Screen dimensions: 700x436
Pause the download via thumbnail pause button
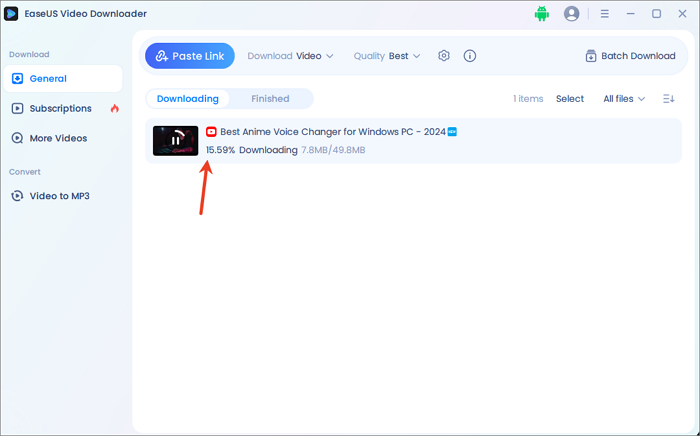click(175, 141)
